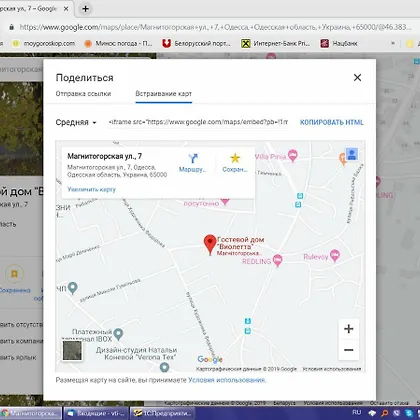Zoom out with the minus button
420x420 pixels.
[x=349, y=350]
